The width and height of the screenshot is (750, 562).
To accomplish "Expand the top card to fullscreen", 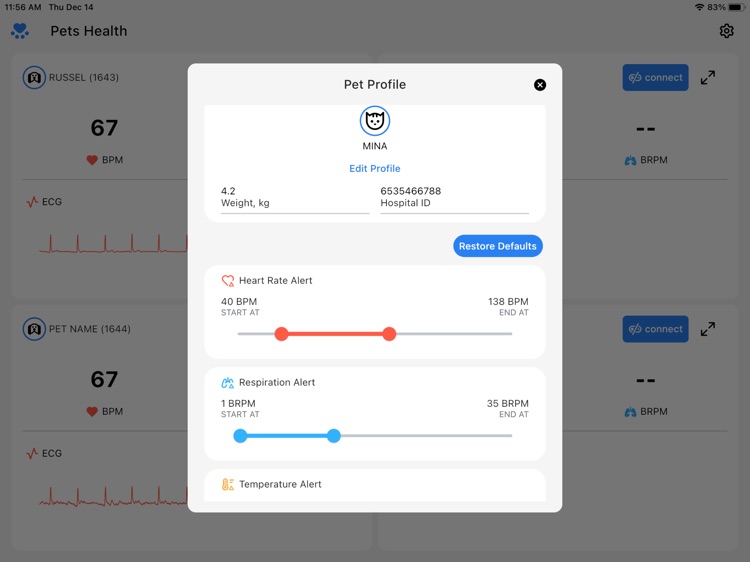I will coord(708,77).
